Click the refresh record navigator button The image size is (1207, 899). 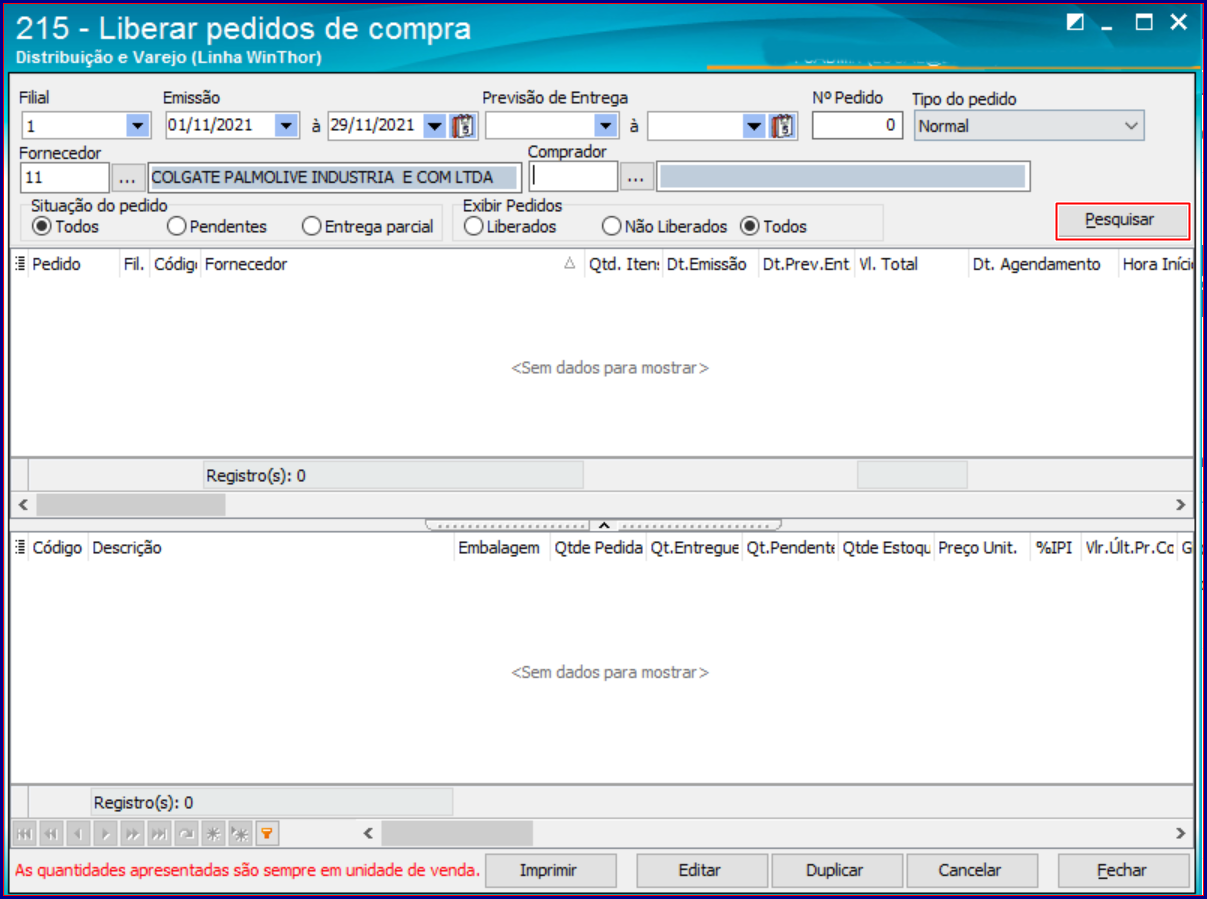(x=186, y=832)
